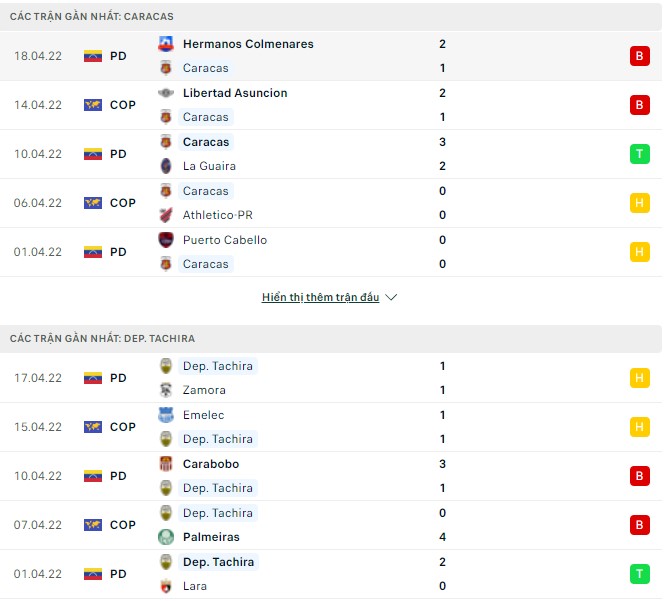Click the Puerto Cabello team crest
Image resolution: width=667 pixels, height=601 pixels.
click(166, 240)
